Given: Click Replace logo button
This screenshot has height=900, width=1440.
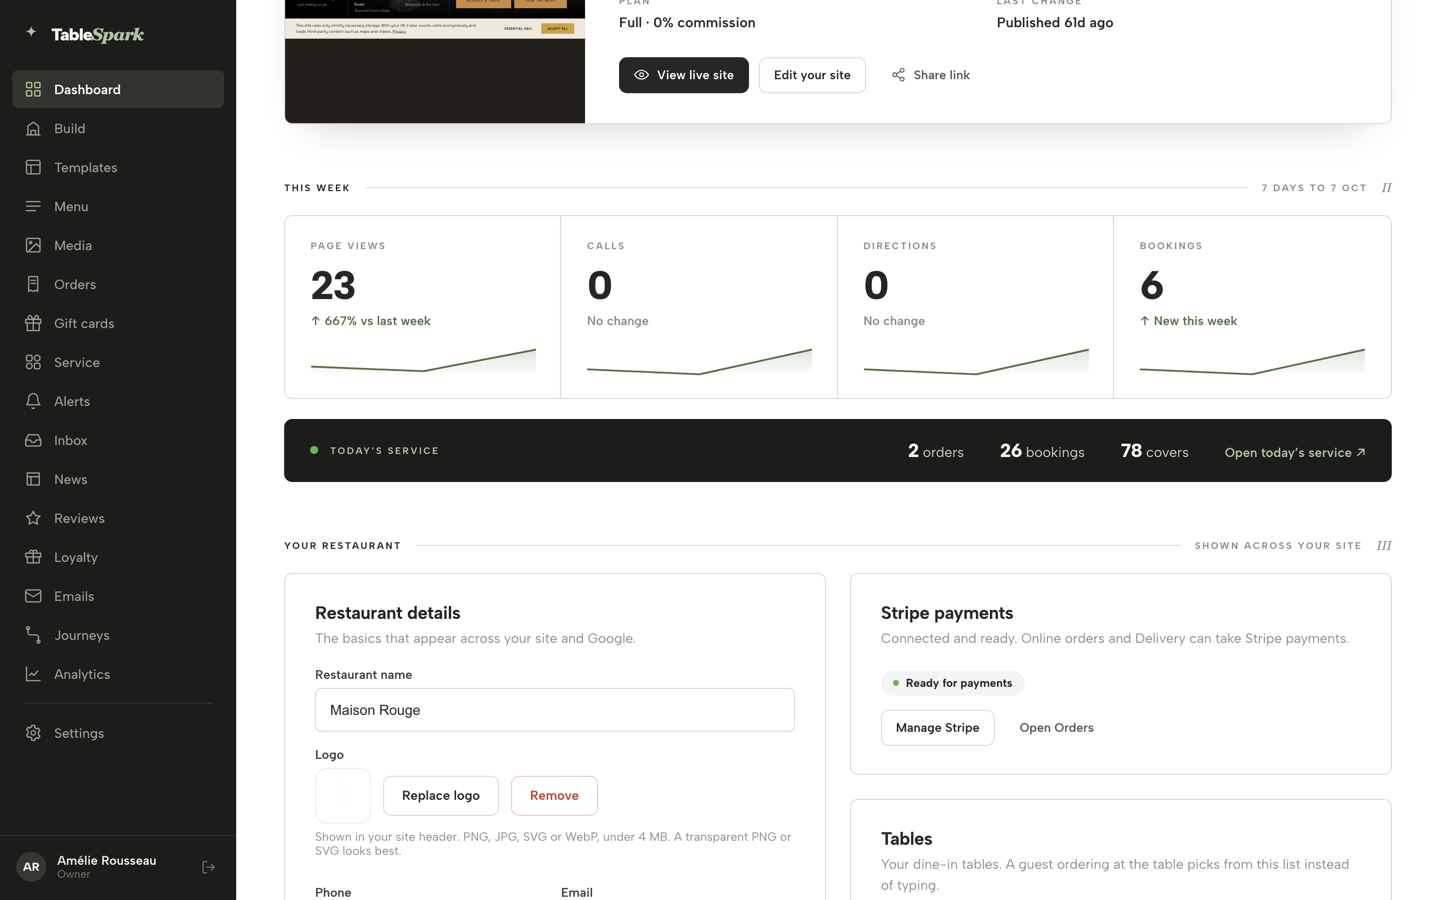Looking at the screenshot, I should 441,796.
